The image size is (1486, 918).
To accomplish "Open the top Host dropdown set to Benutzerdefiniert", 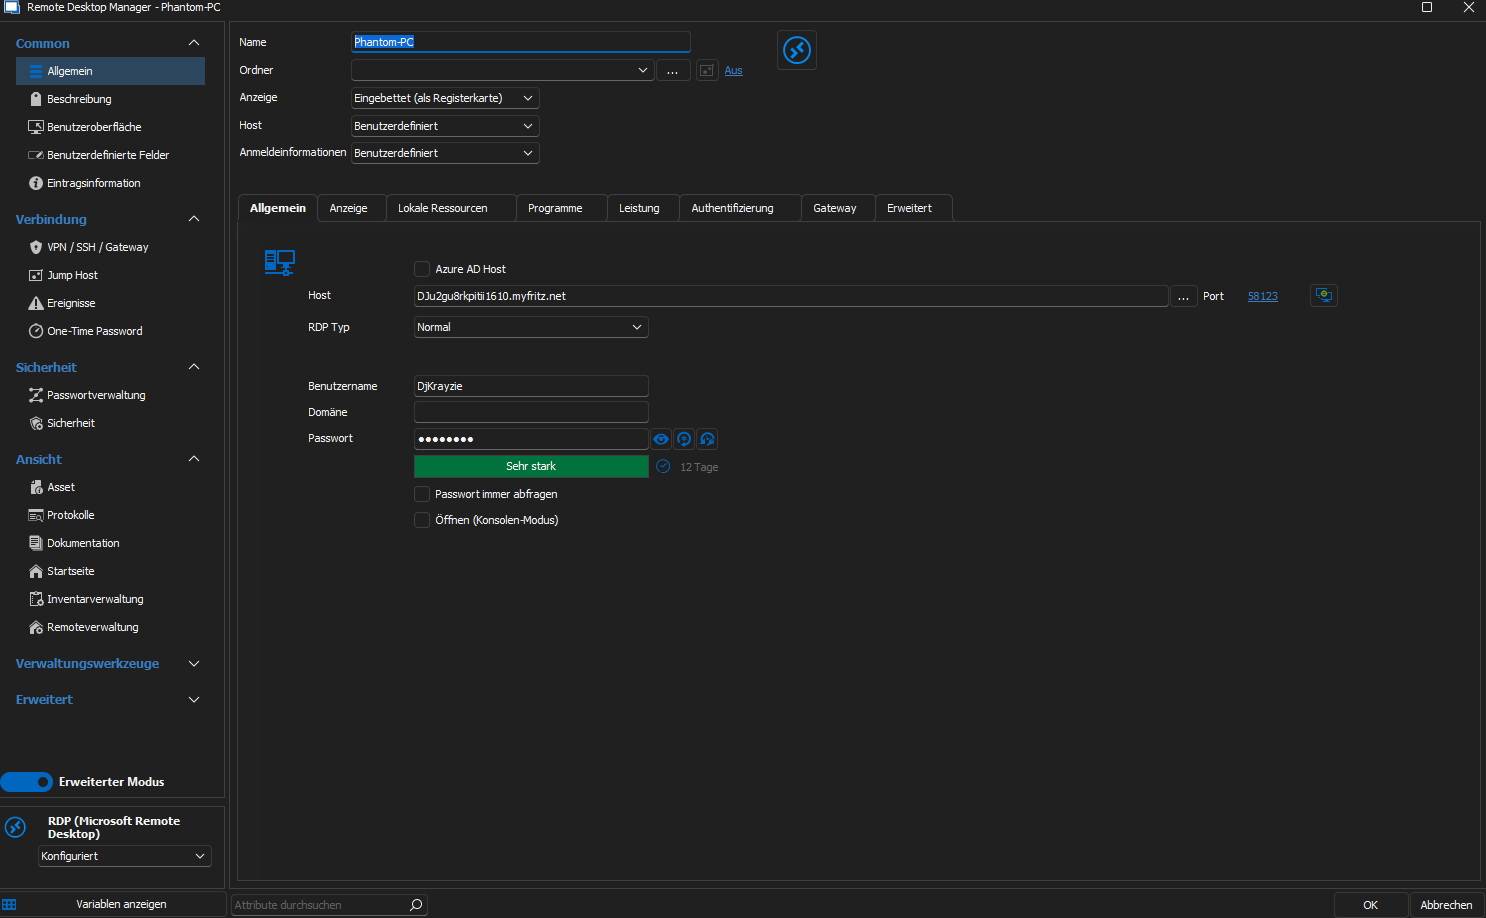I will (445, 126).
